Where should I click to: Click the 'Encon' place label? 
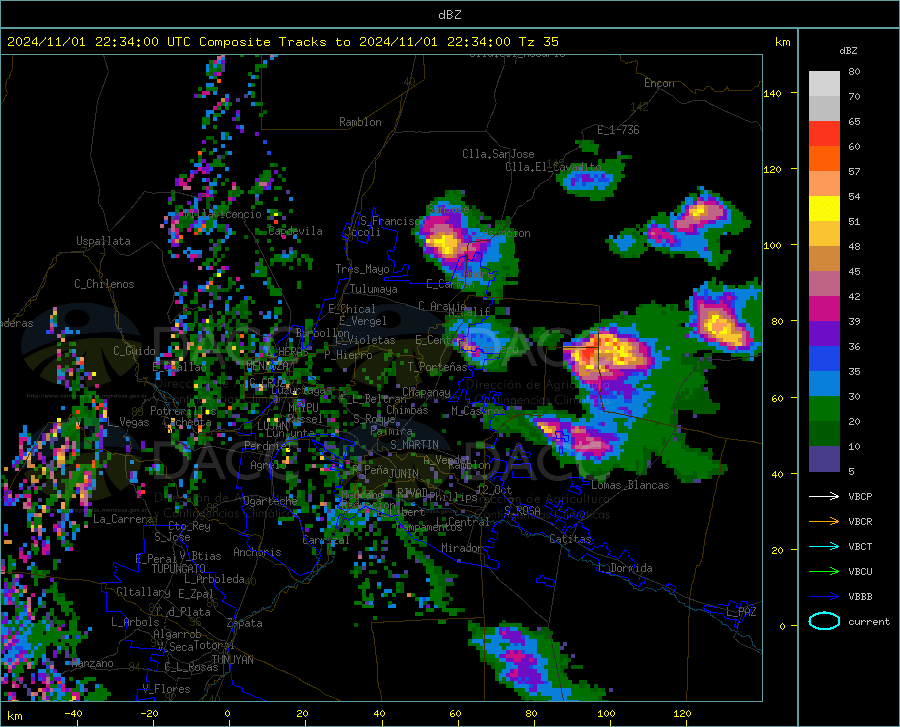(659, 83)
